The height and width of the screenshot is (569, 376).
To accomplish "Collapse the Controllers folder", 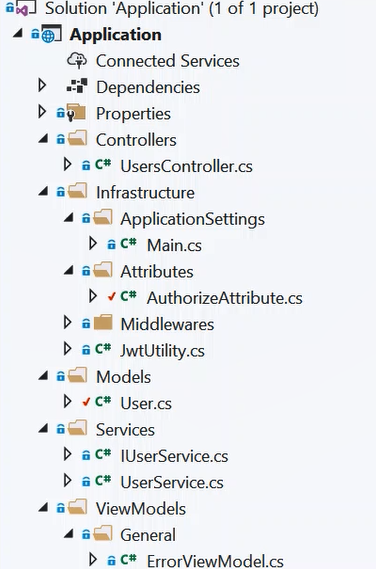I will click(43, 139).
